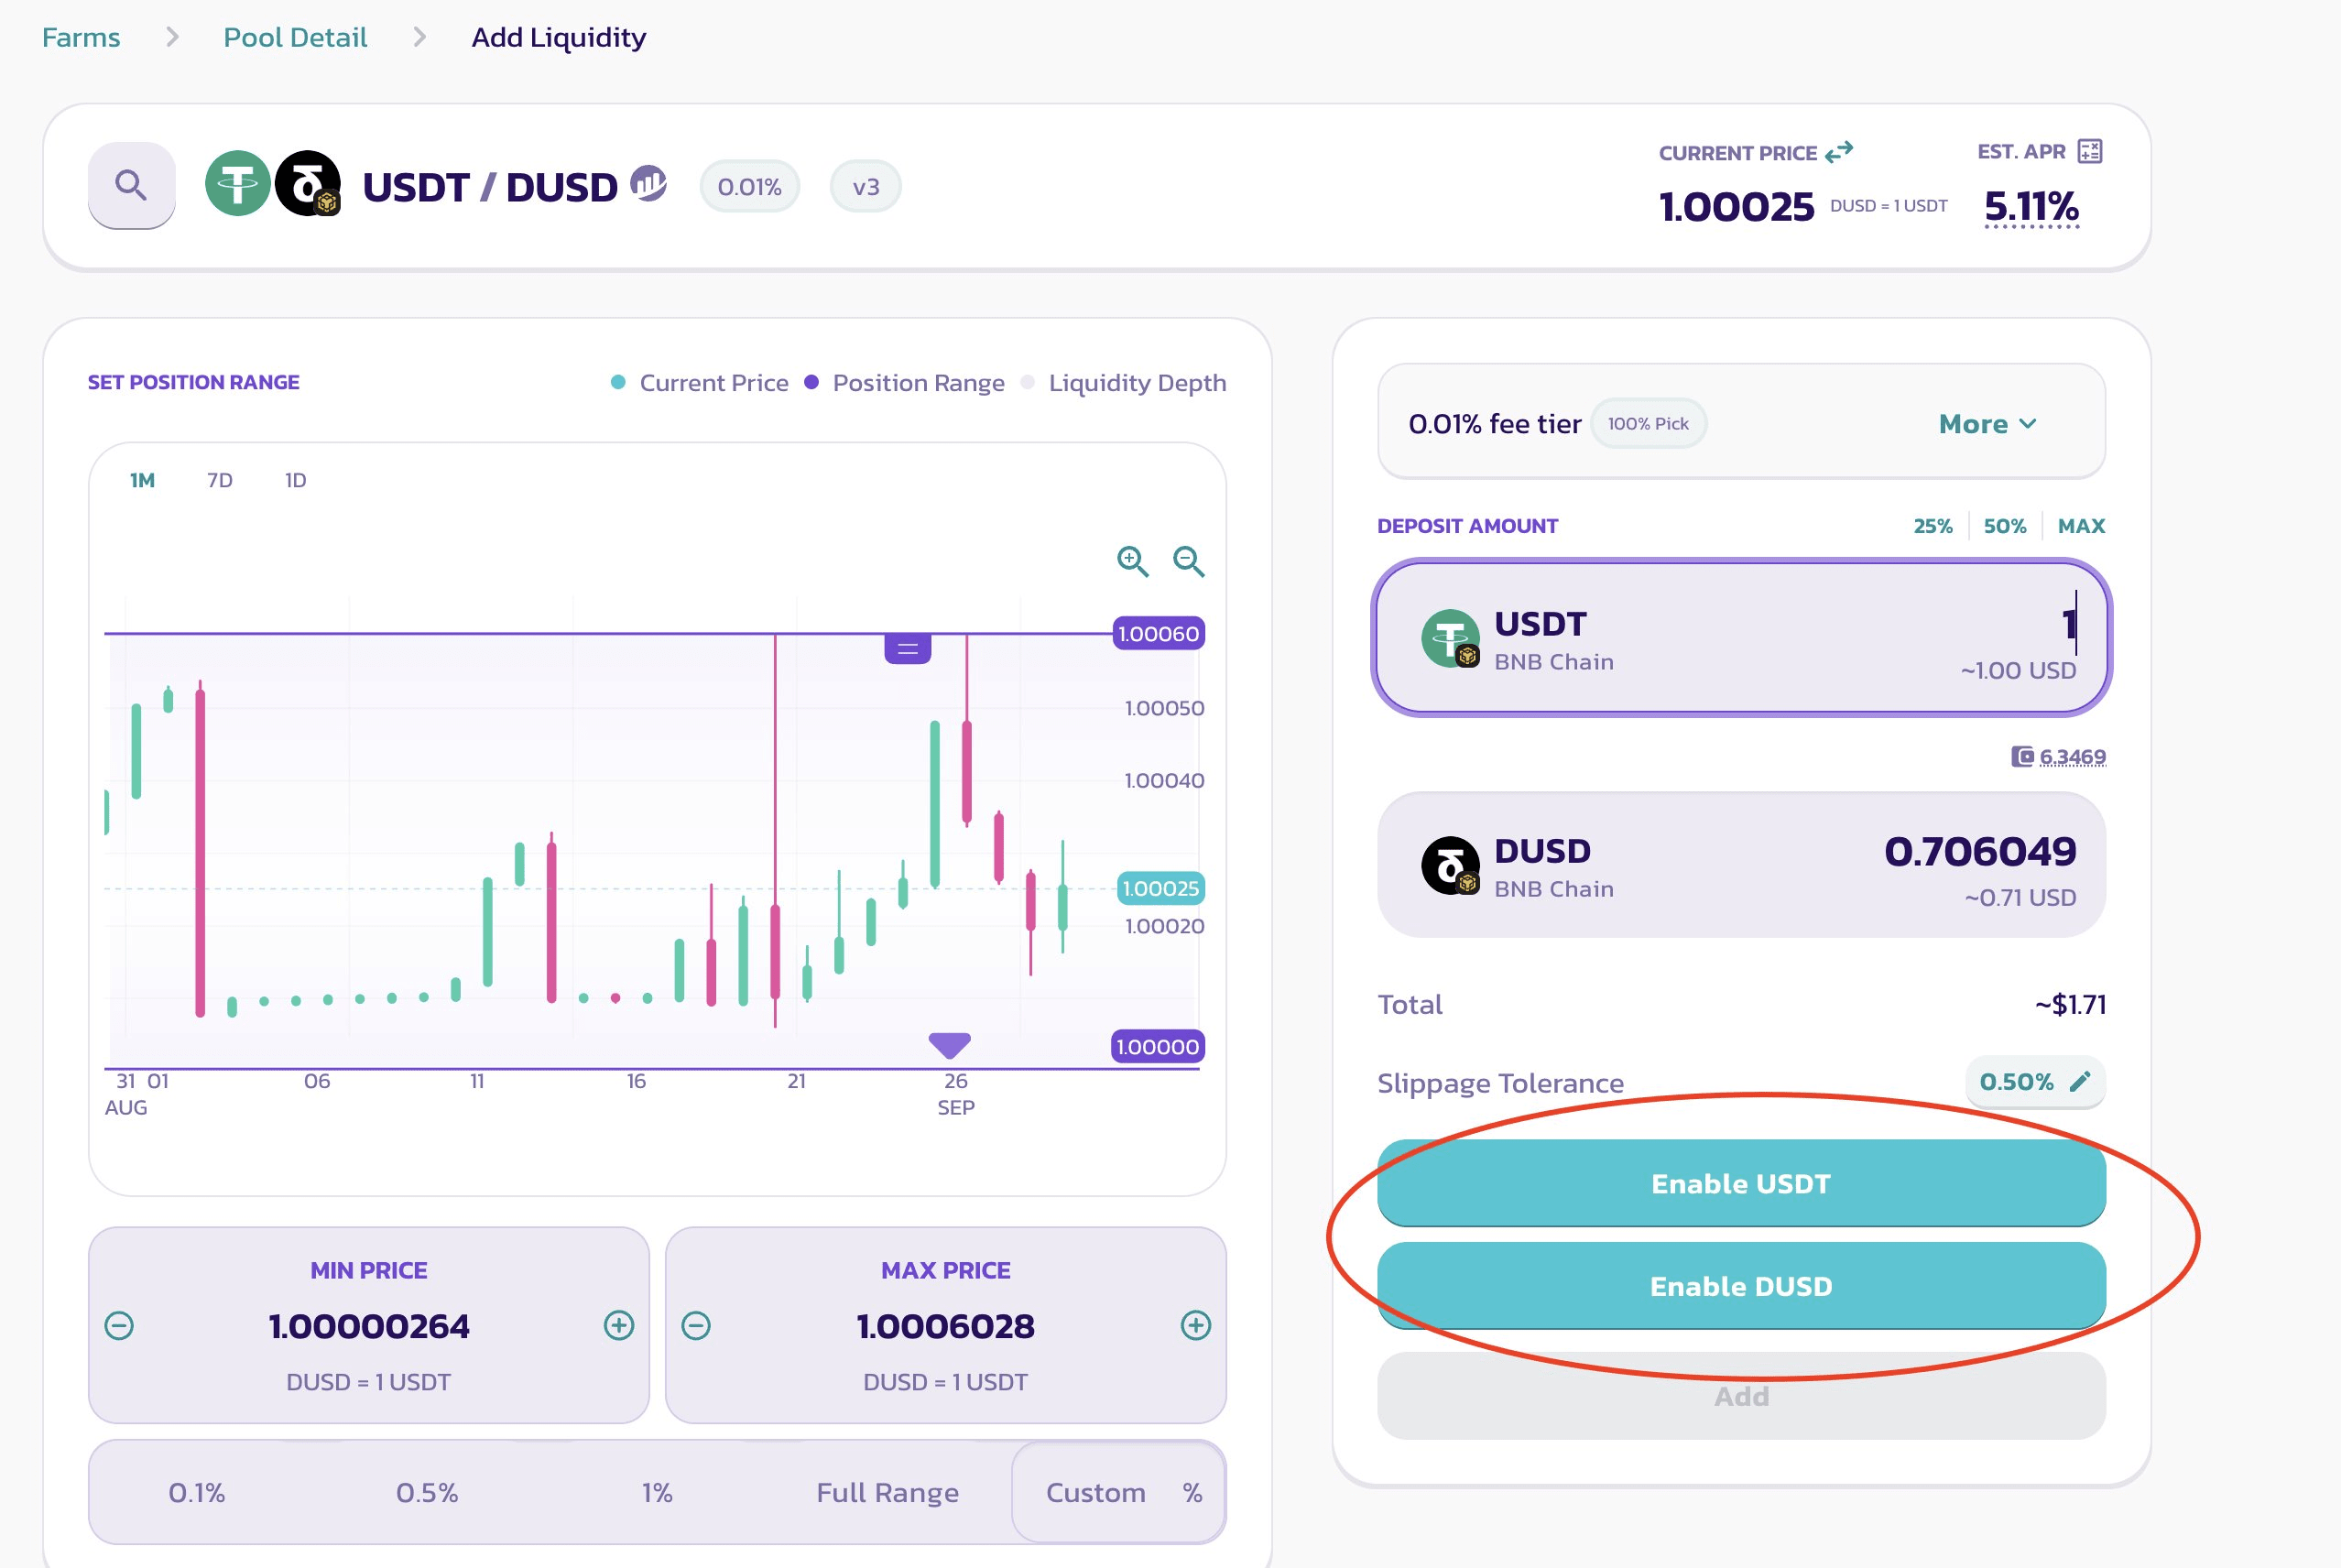Select the 0.5% range preset
This screenshot has height=1568, width=2341.
pos(427,1493)
